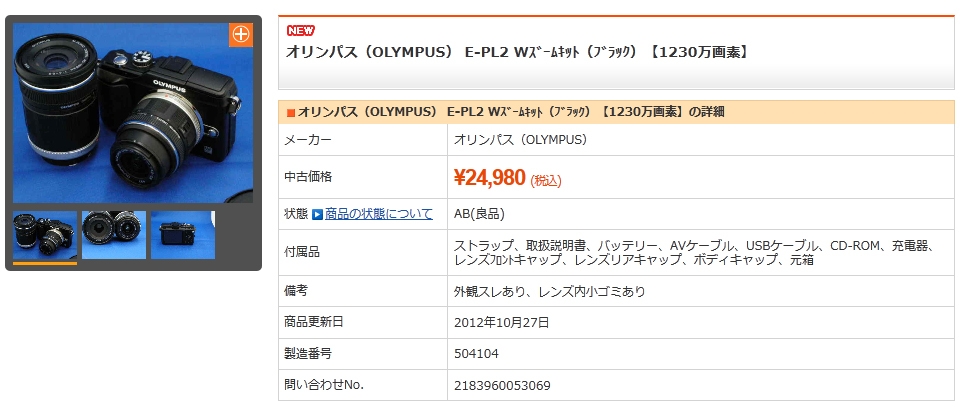The image size is (960, 407).
Task: Select the first thumbnail with camera and lens
Action: point(45,235)
